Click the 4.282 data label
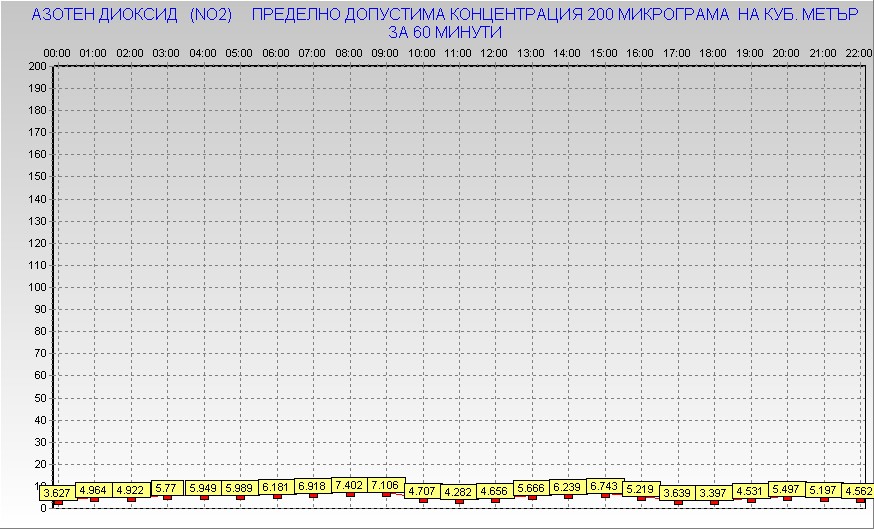This screenshot has height=529, width=874. click(459, 491)
